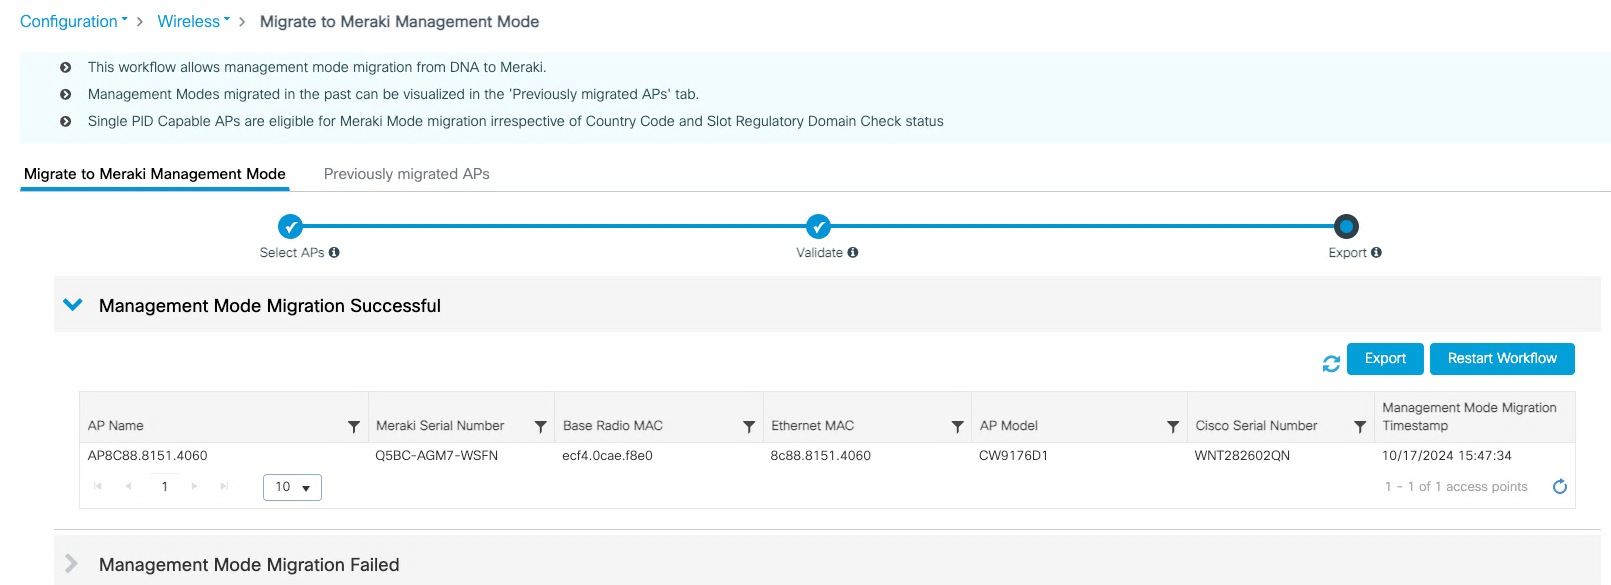This screenshot has width=1611, height=585.
Task: Click the Select APs step circle
Action: (290, 226)
